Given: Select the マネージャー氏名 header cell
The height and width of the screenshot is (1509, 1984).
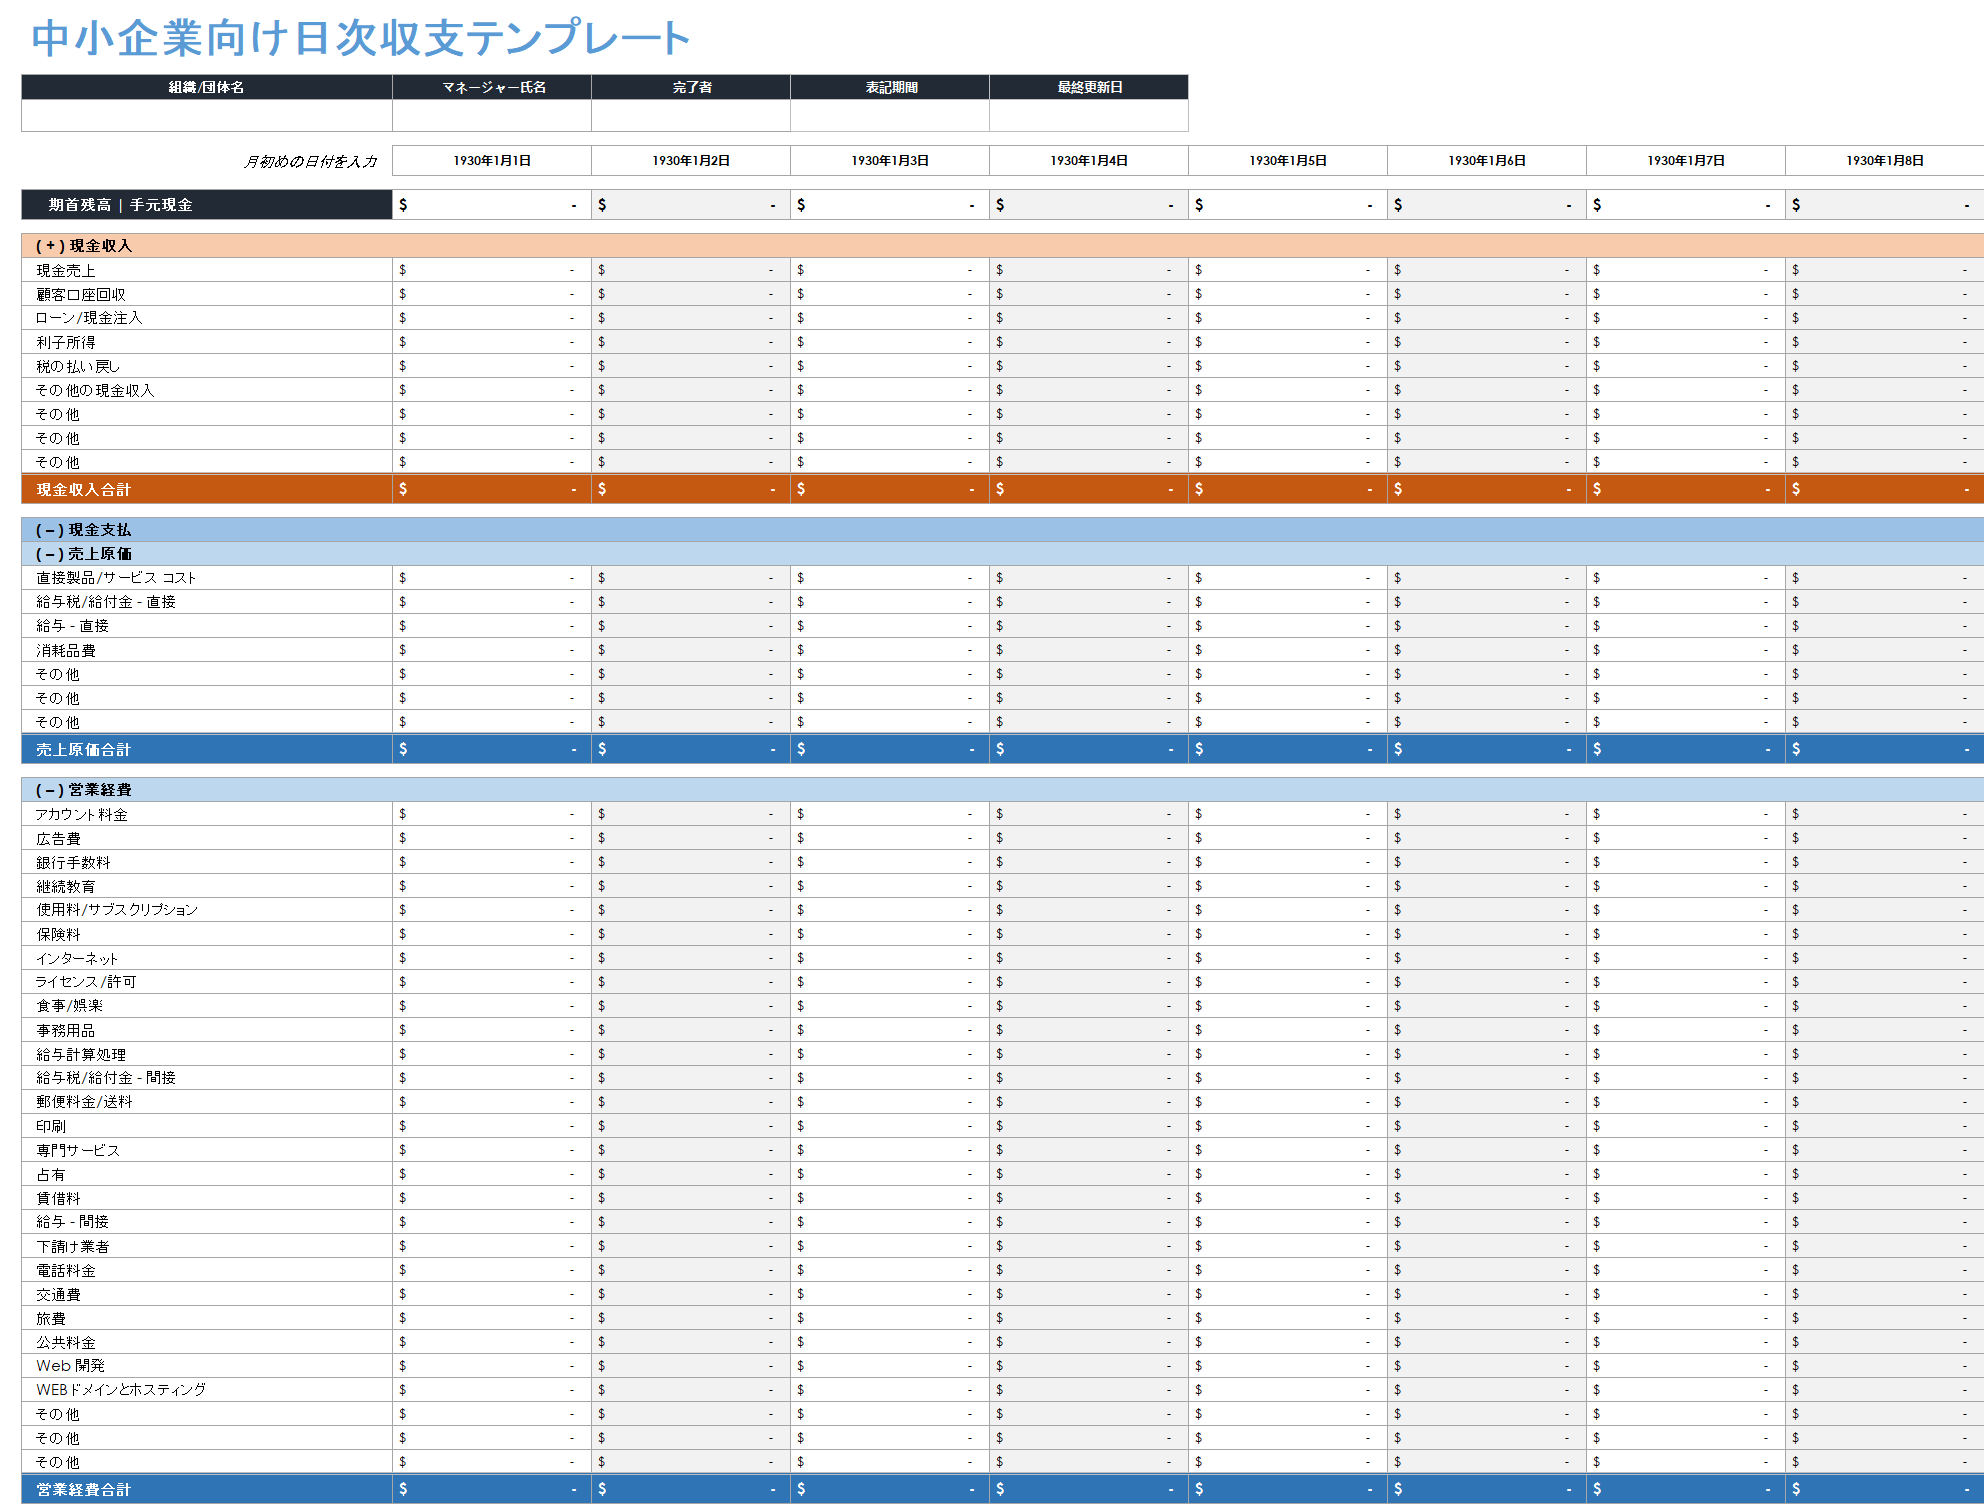Looking at the screenshot, I should coord(492,87).
